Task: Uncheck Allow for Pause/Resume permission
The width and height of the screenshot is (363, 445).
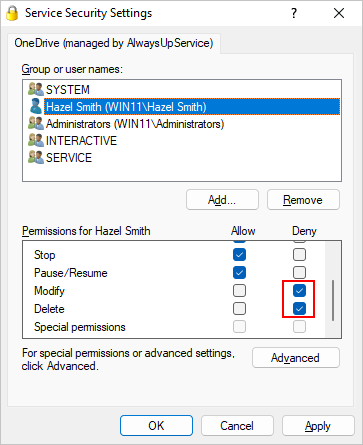Action: [239, 273]
